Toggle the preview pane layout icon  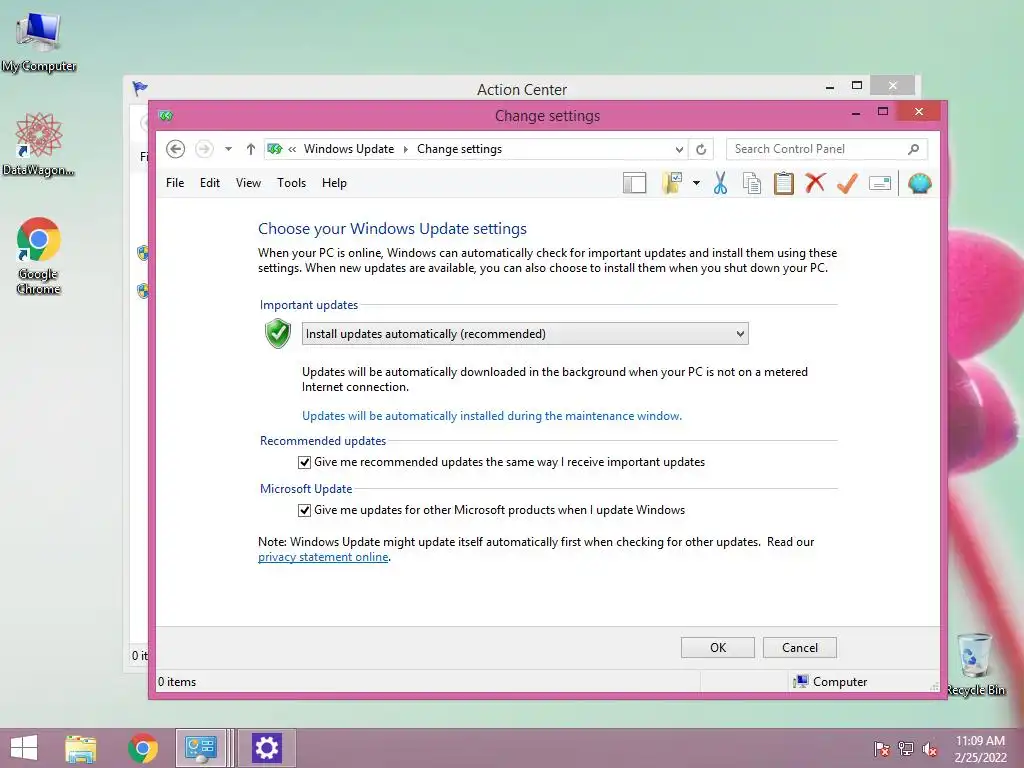click(x=635, y=184)
